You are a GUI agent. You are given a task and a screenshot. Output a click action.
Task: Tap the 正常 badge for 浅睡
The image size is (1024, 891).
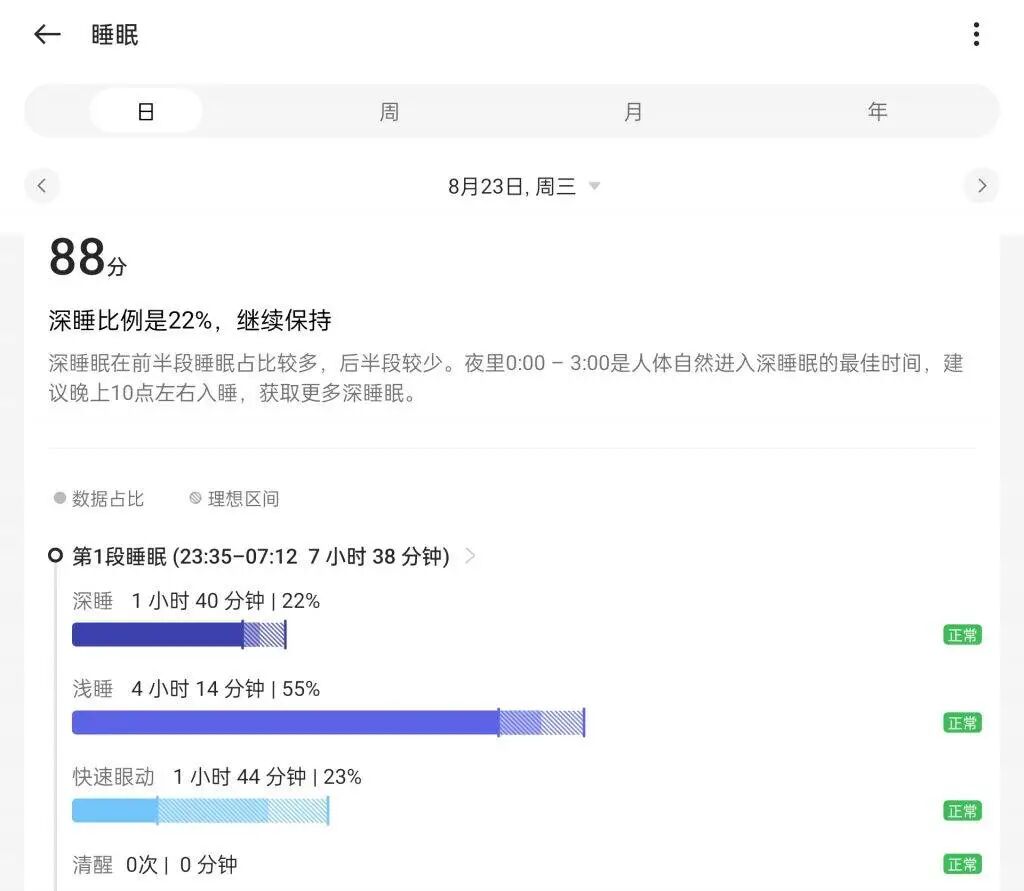(x=962, y=723)
